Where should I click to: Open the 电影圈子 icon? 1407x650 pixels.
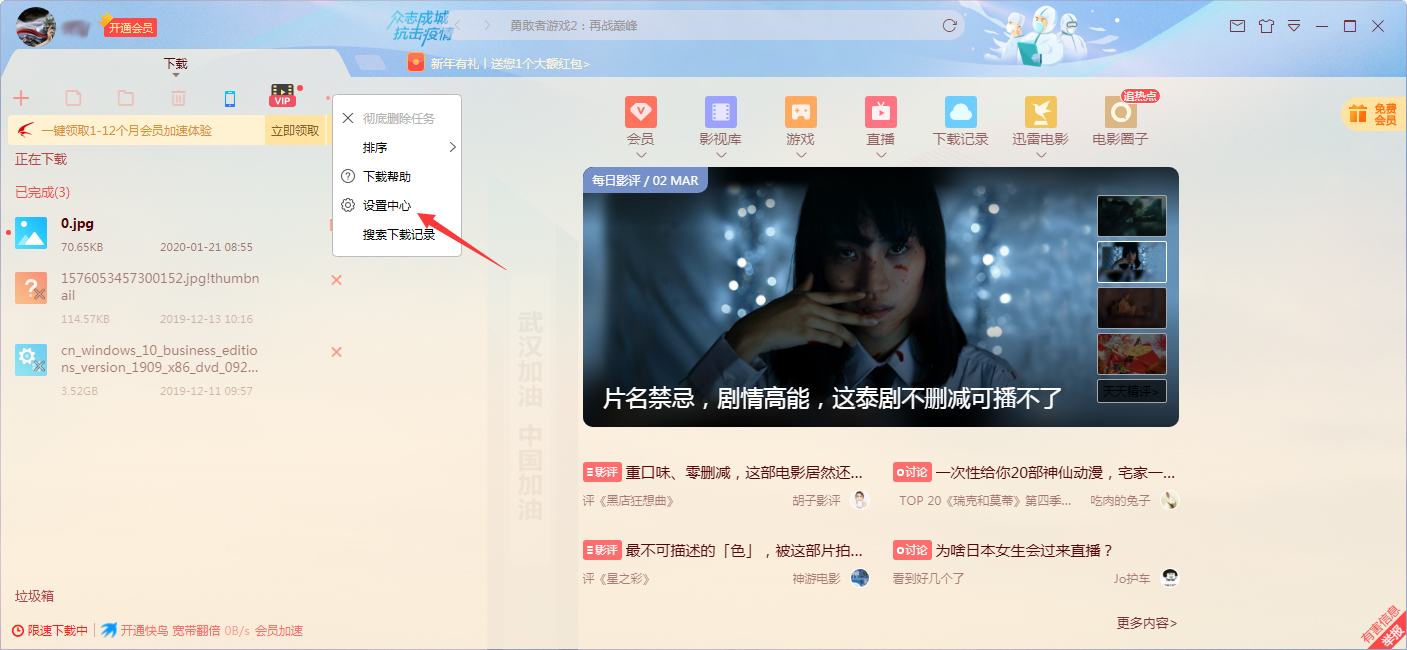coord(1120,111)
